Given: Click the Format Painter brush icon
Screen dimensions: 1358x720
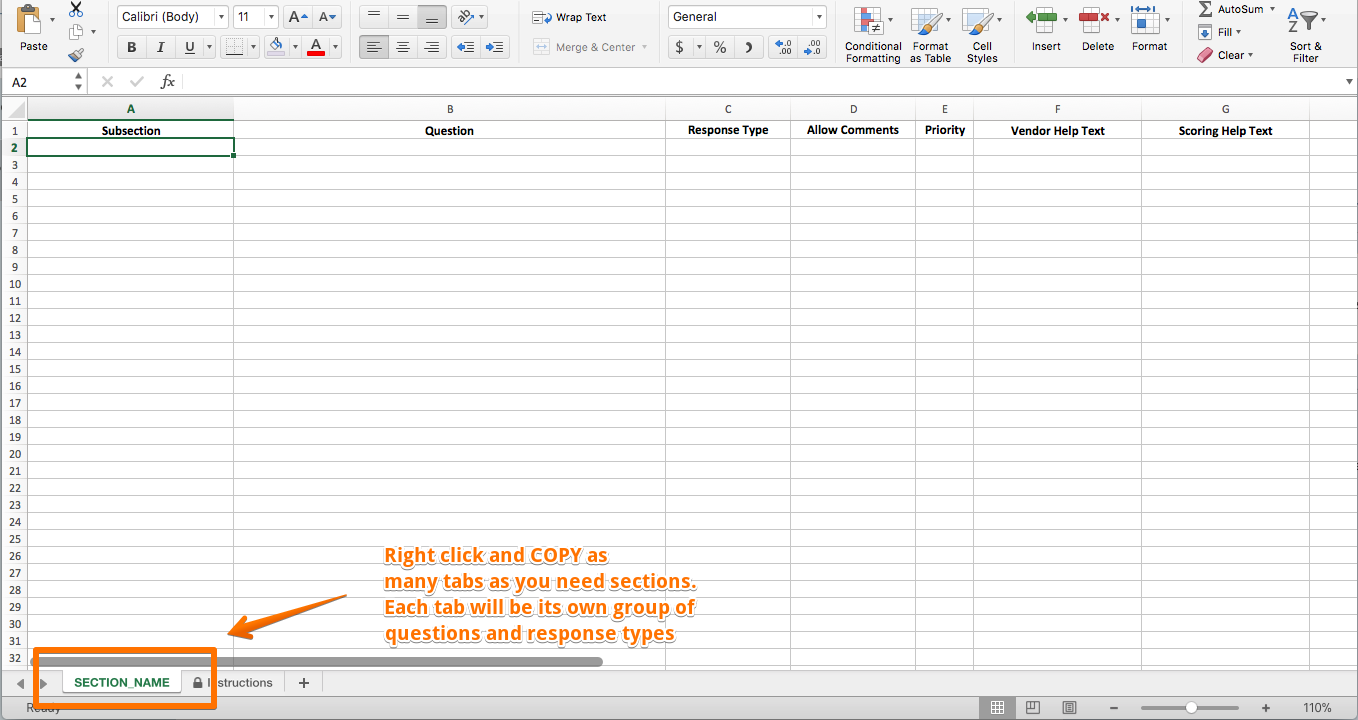Looking at the screenshot, I should (x=76, y=56).
